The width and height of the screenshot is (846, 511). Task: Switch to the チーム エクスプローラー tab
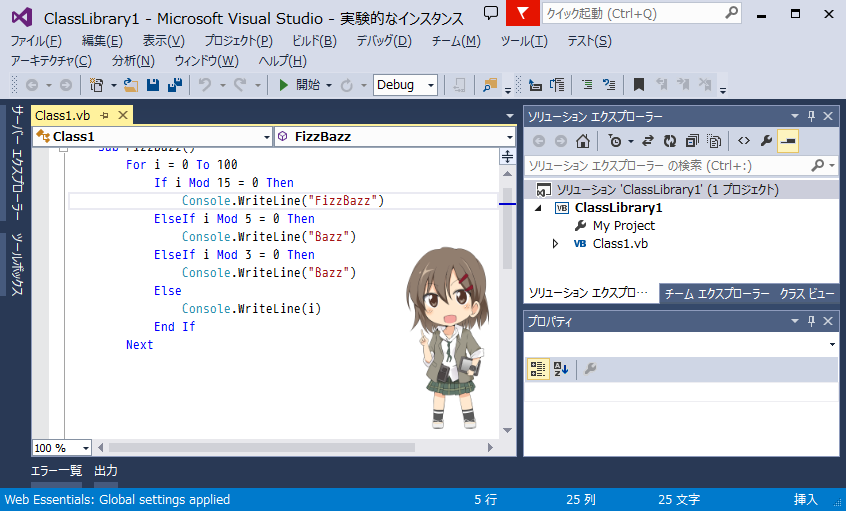717,294
